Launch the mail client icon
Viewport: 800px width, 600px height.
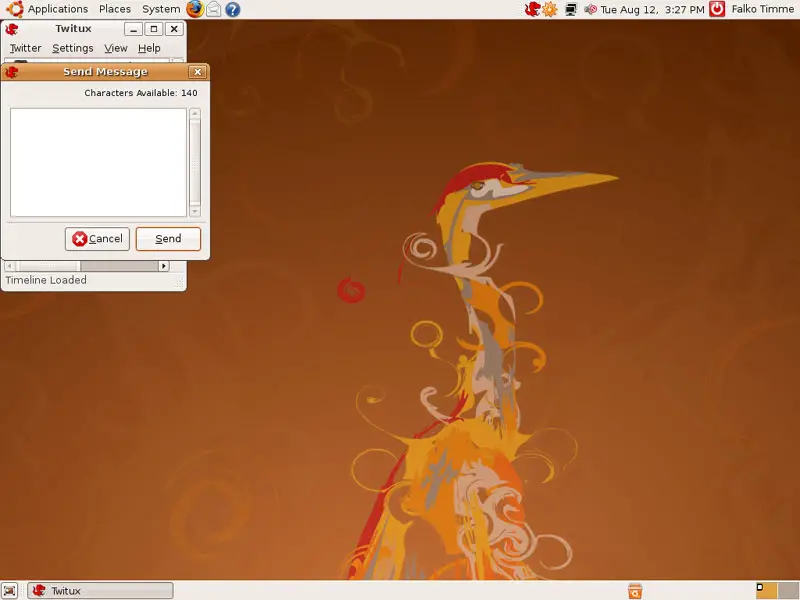coord(214,9)
